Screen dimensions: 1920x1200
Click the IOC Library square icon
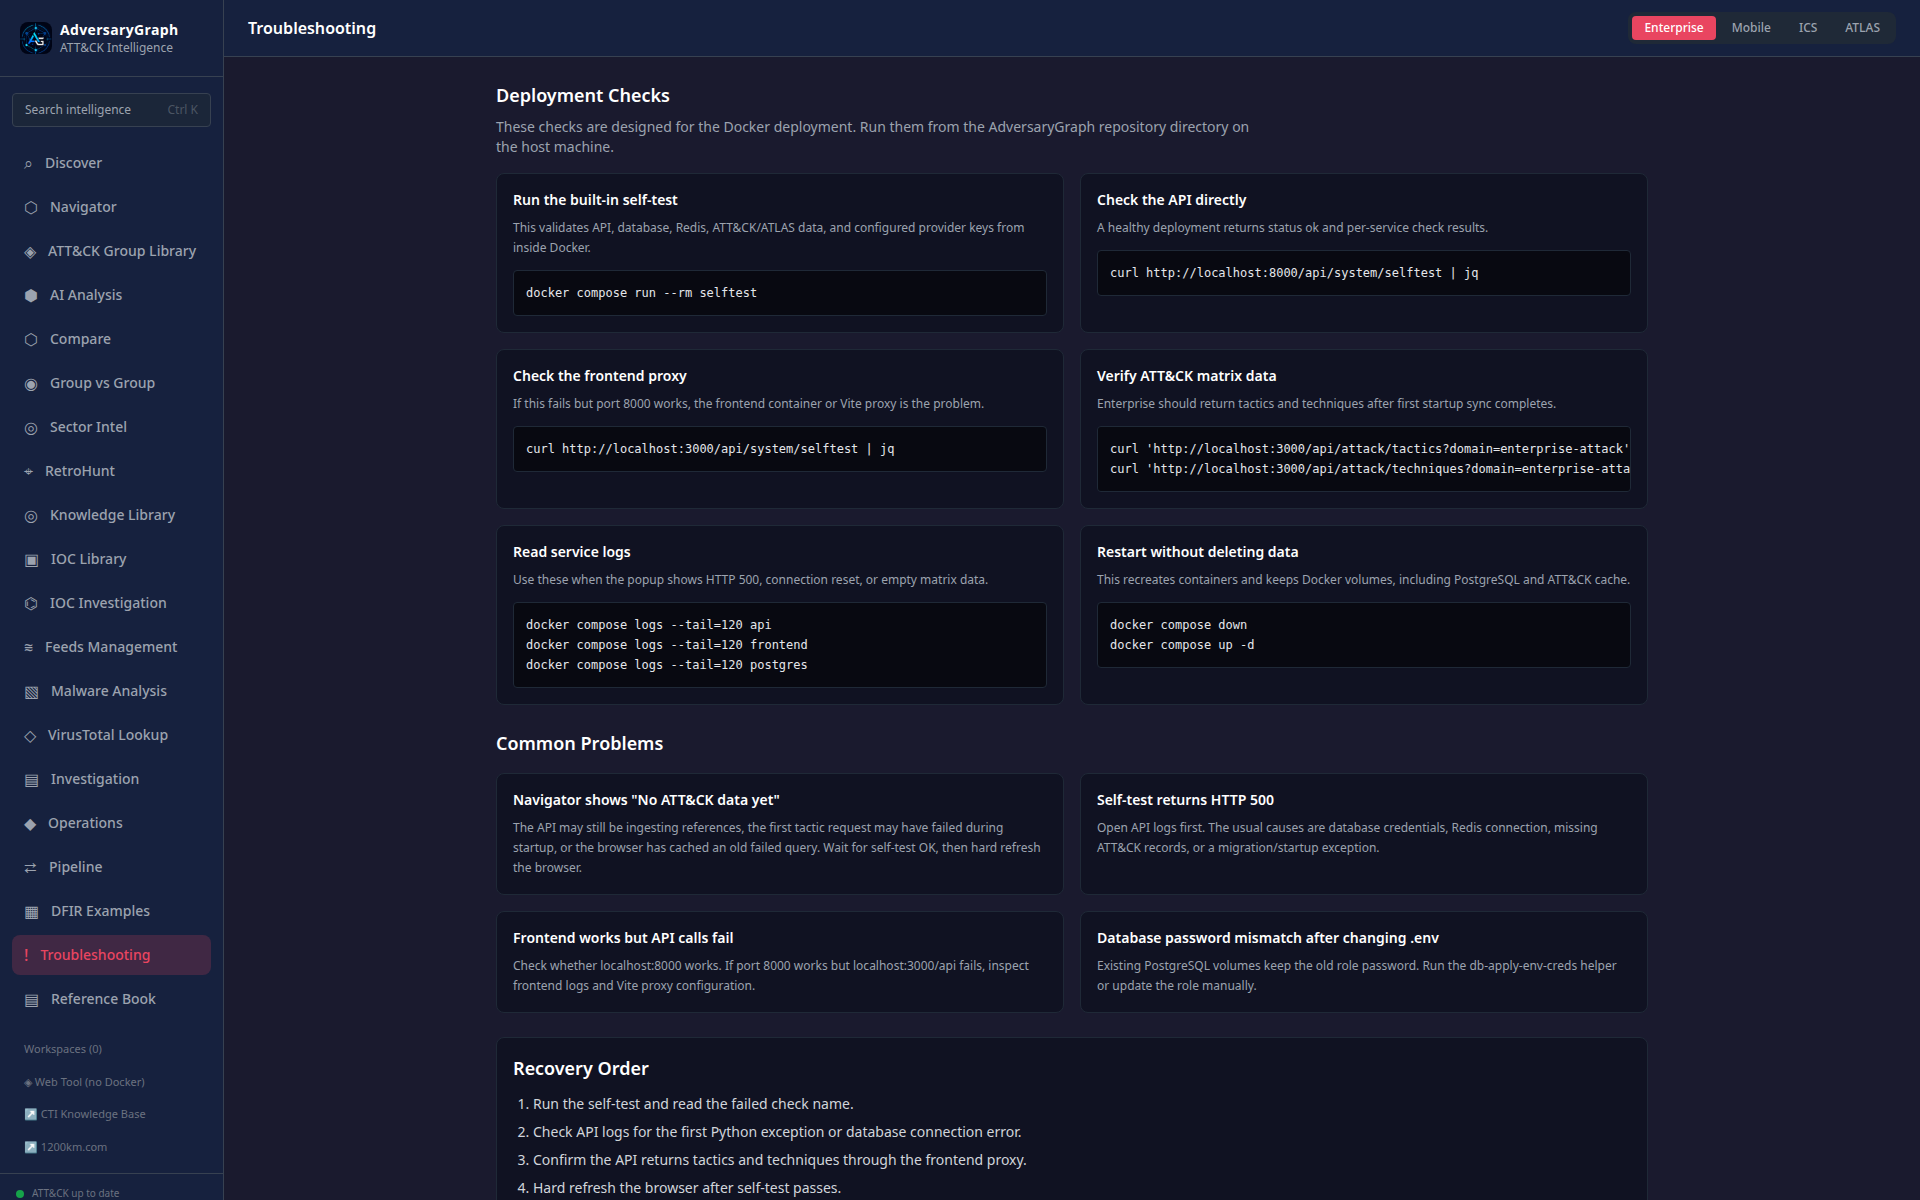pos(31,560)
